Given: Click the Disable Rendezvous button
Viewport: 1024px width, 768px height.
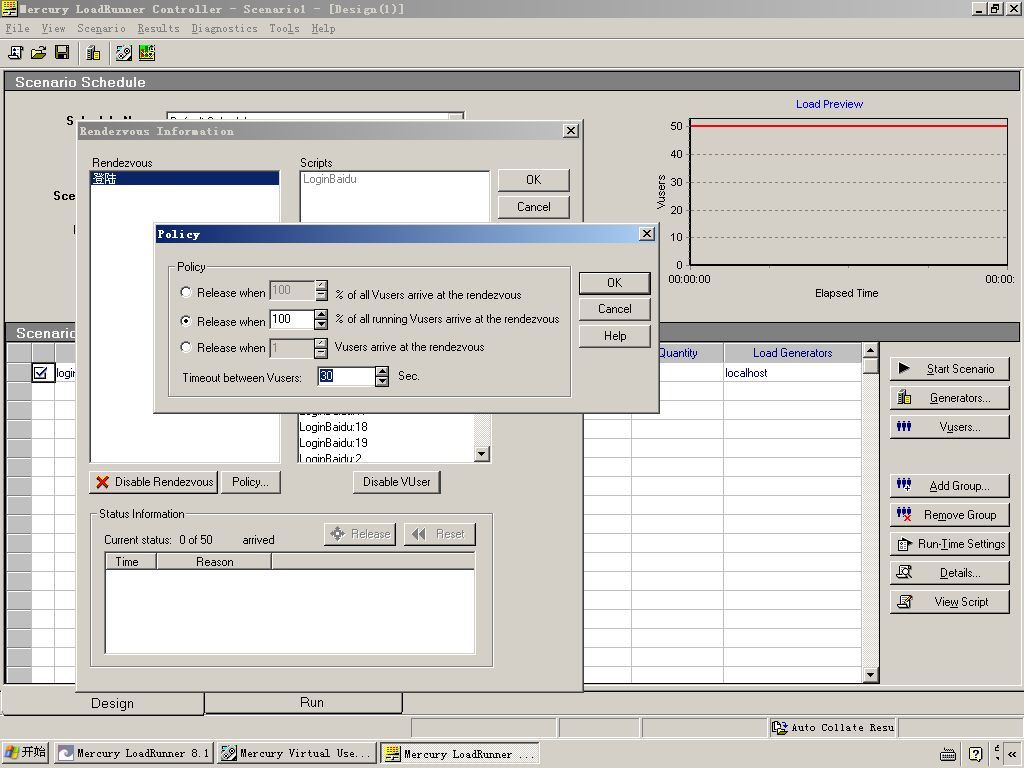Looking at the screenshot, I should [153, 482].
